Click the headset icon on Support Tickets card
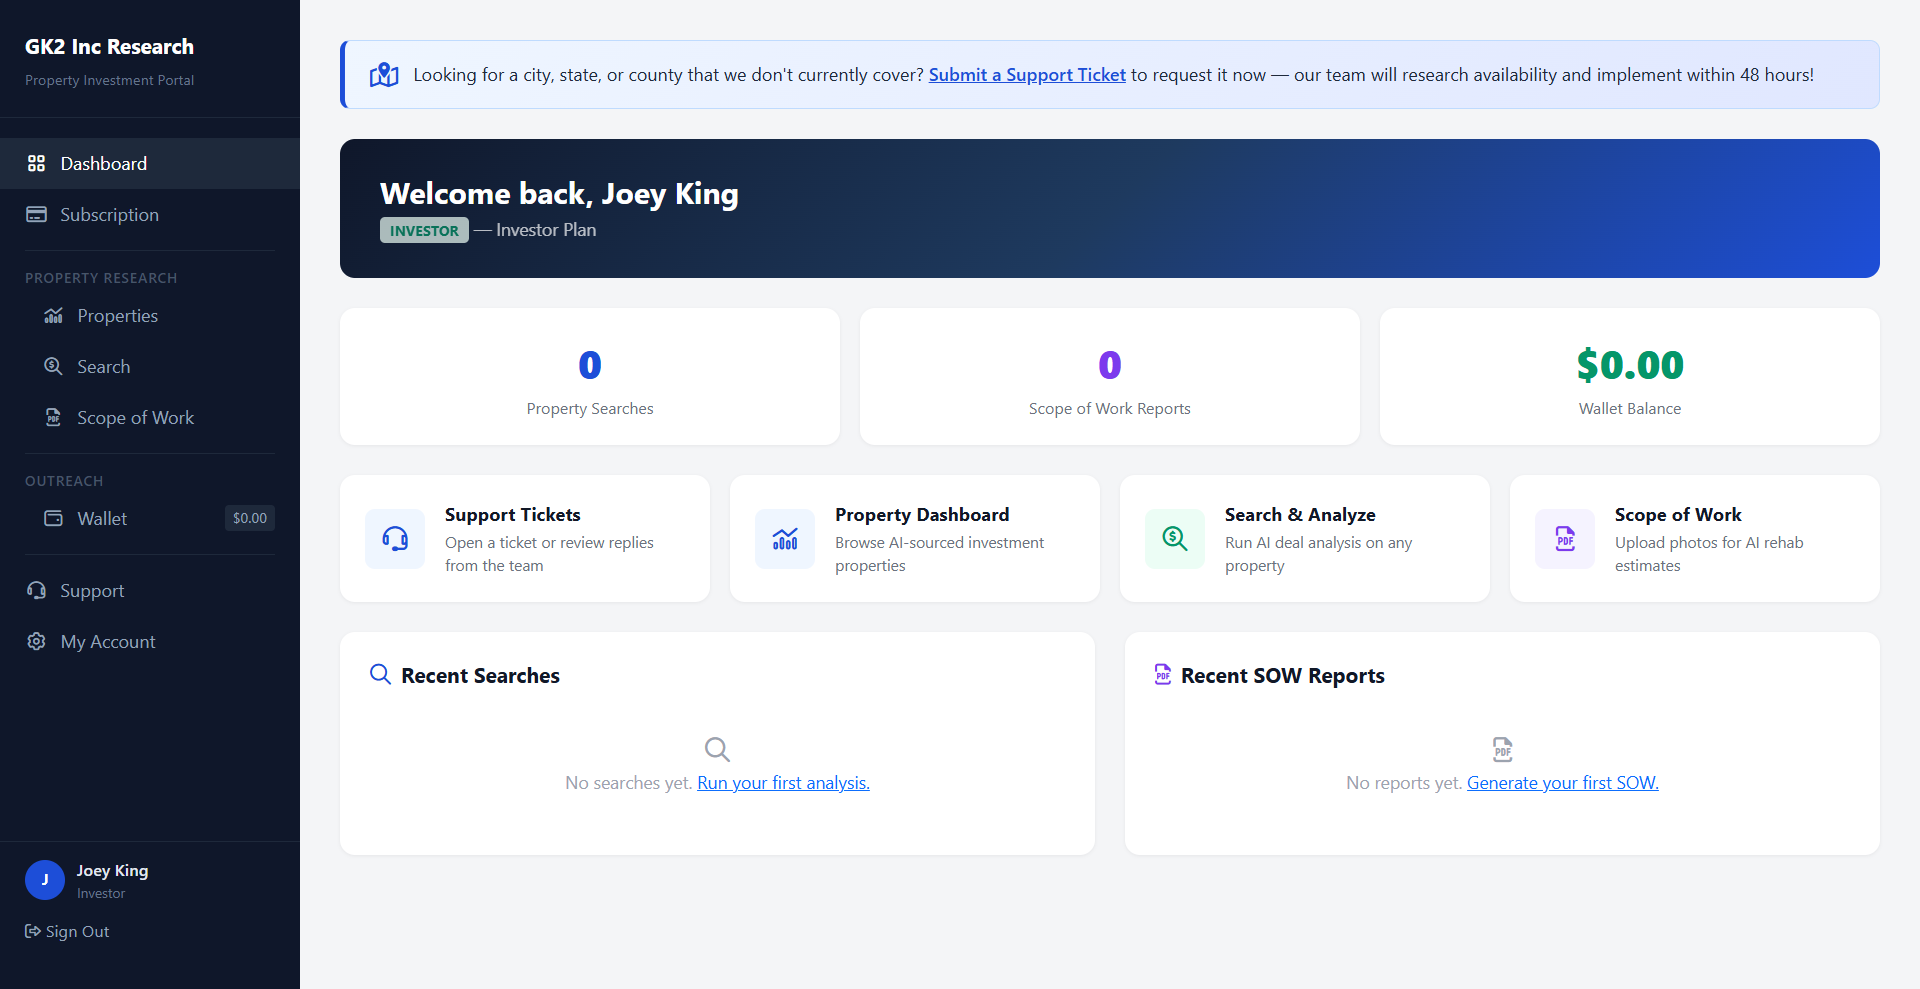The width and height of the screenshot is (1920, 989). [x=394, y=538]
